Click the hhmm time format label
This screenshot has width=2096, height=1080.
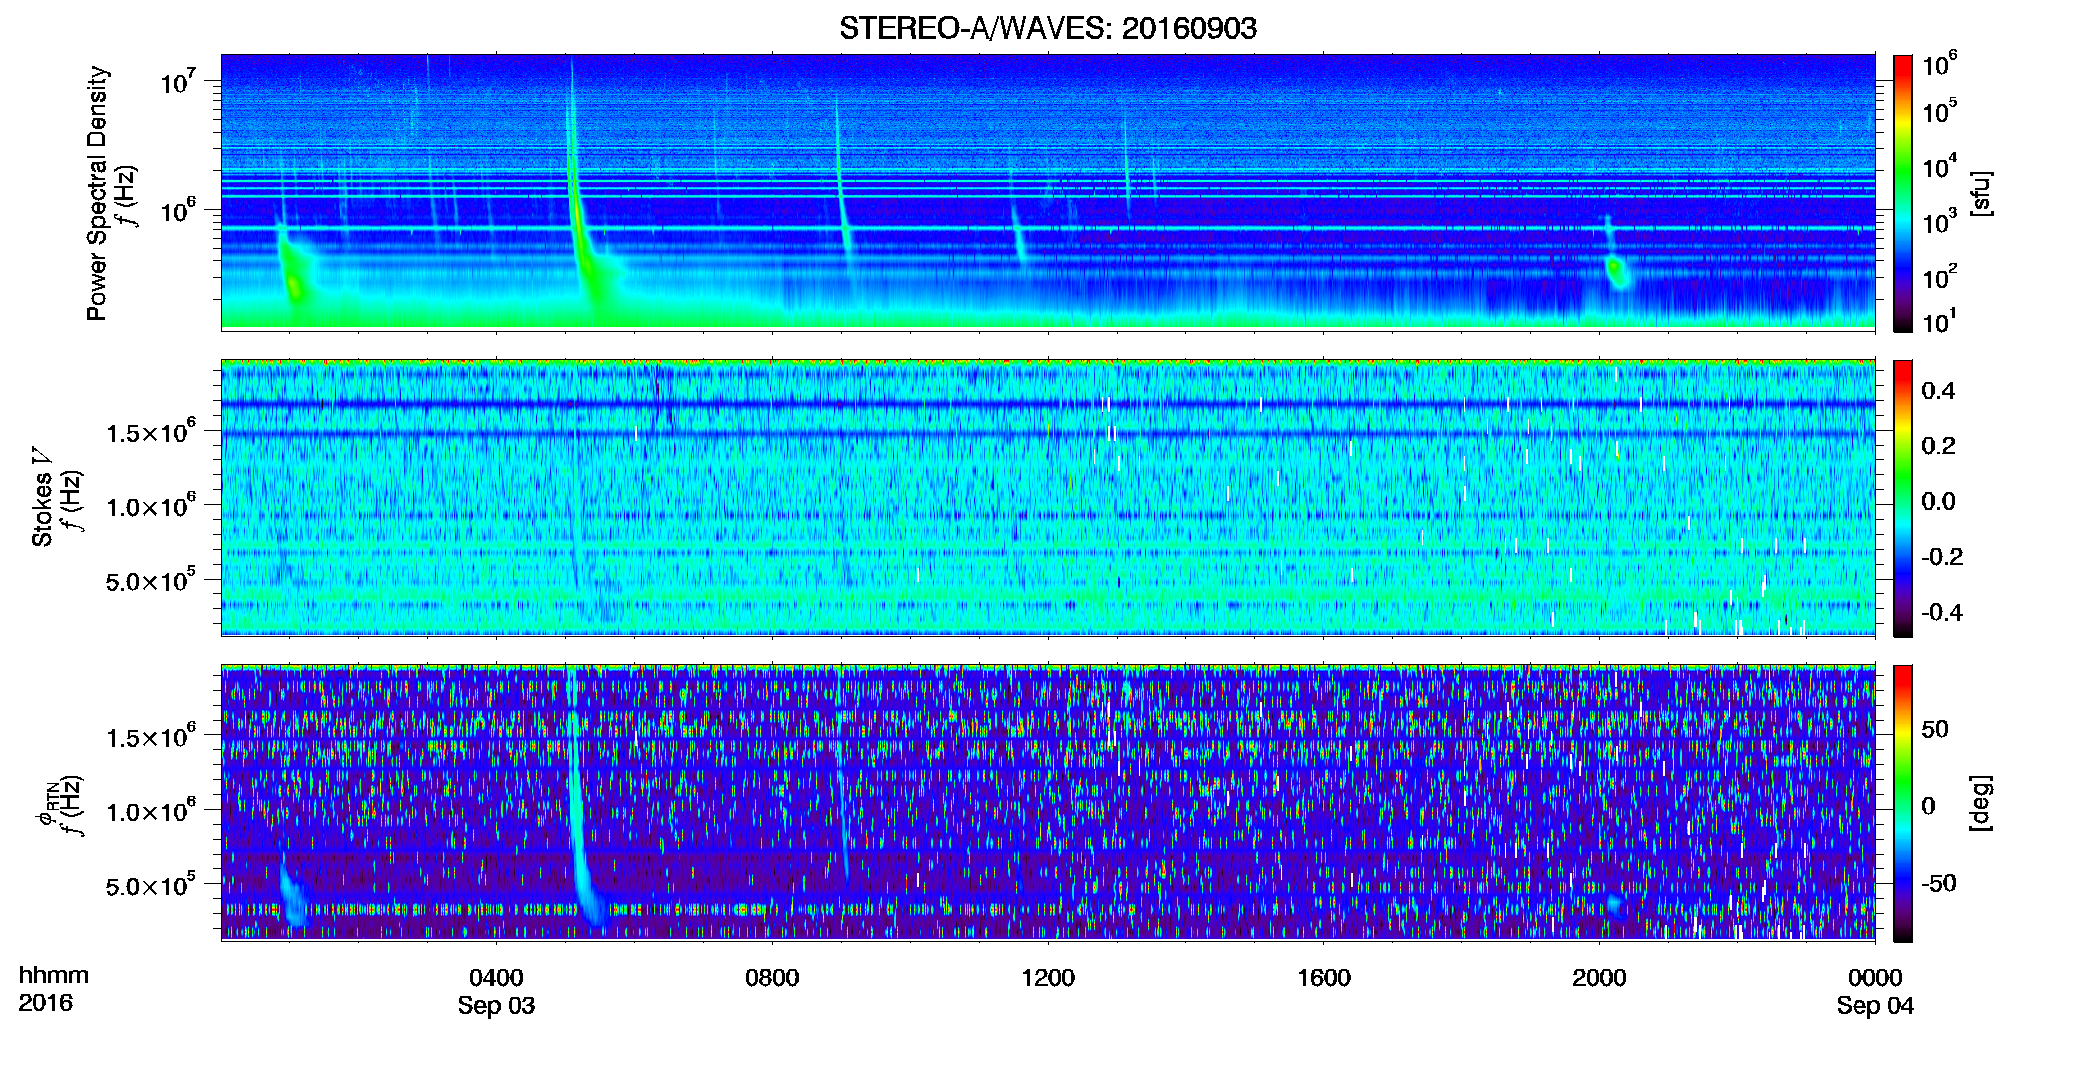point(54,976)
